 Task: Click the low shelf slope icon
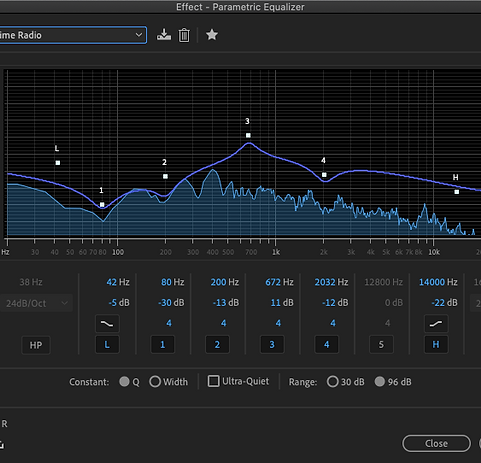tap(107, 324)
